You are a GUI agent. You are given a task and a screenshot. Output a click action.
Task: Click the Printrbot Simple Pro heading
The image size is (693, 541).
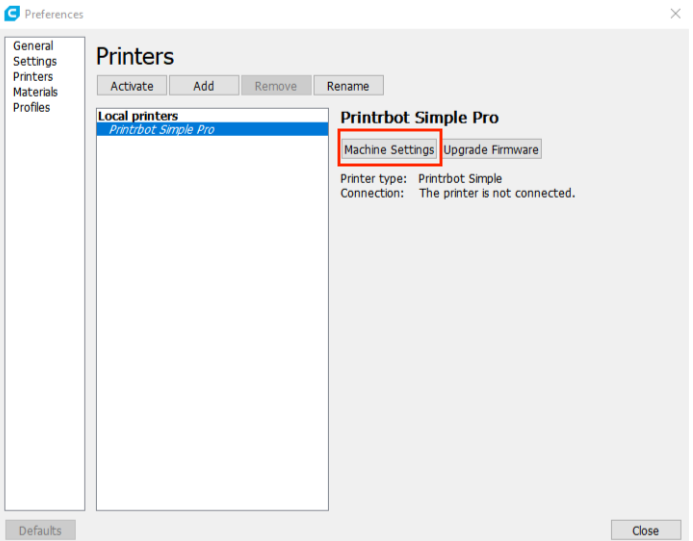(419, 118)
